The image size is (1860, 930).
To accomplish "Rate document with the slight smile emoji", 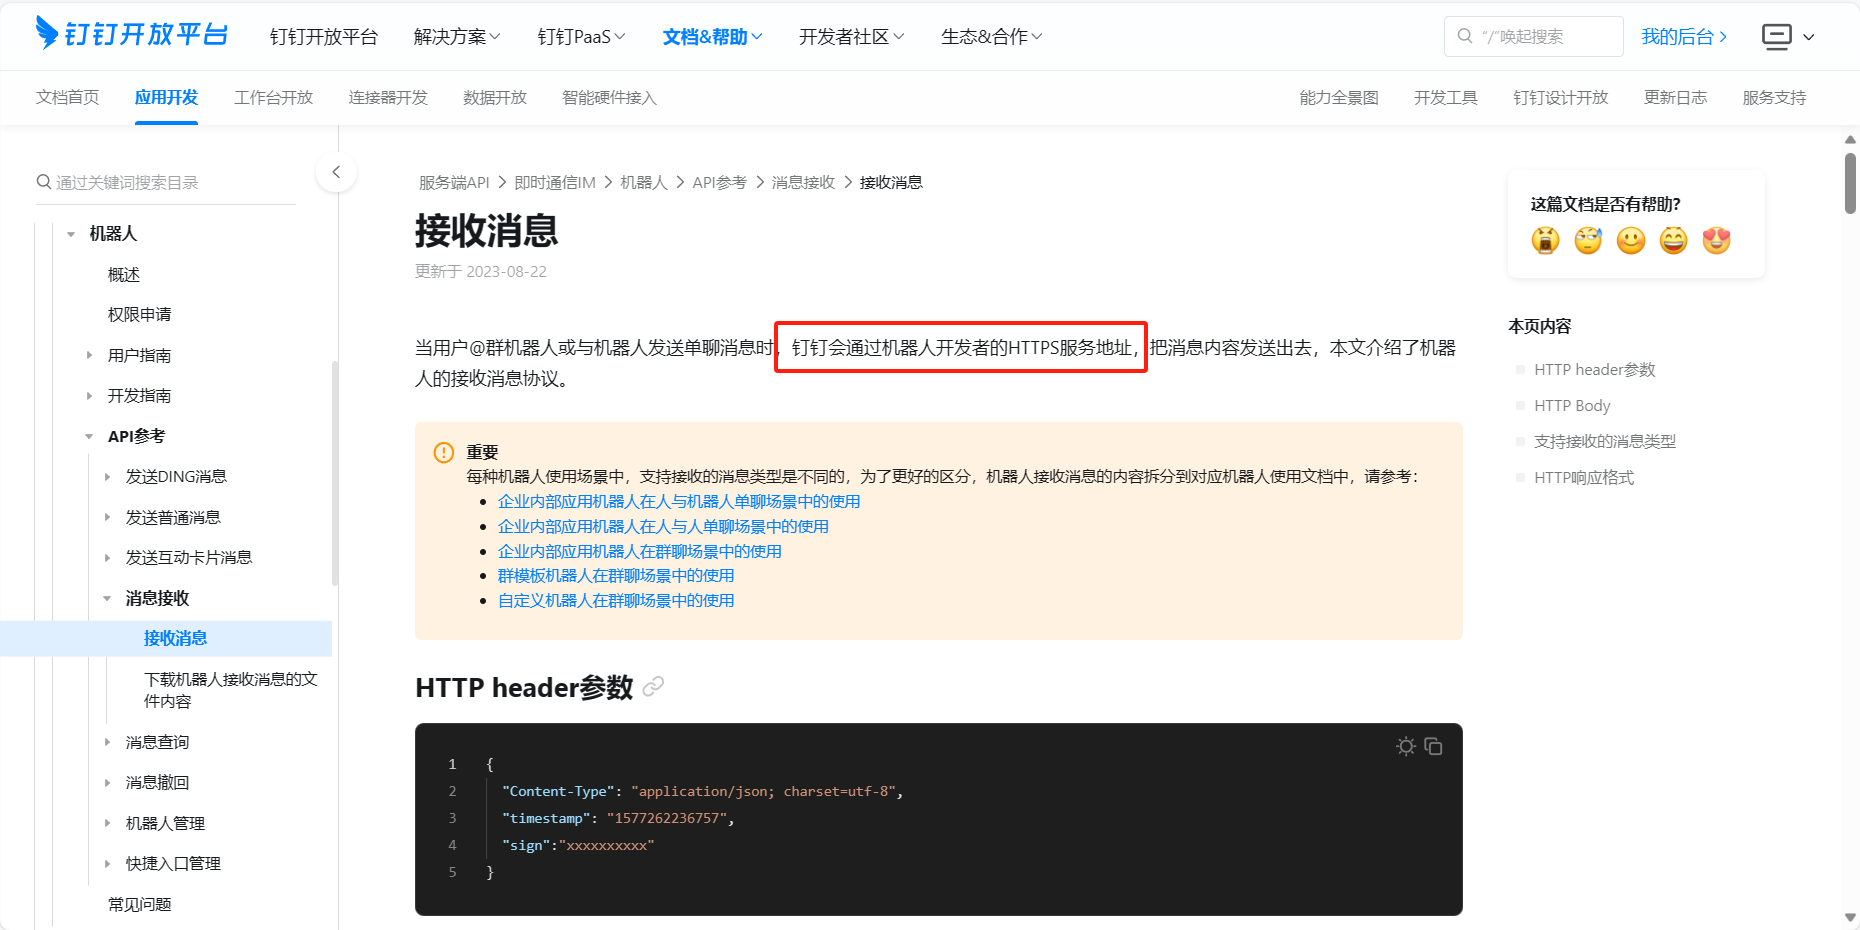I will pos(1631,240).
